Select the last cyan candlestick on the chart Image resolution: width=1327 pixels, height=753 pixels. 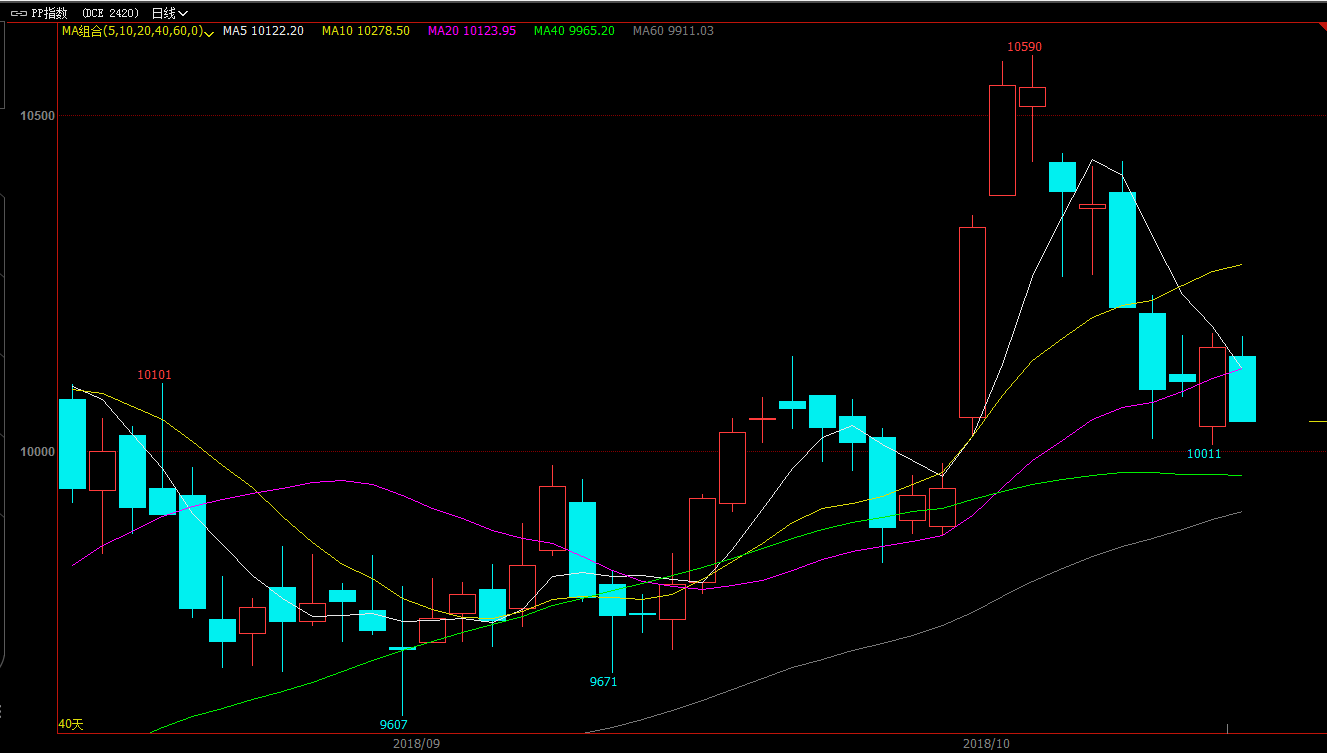tap(1242, 389)
